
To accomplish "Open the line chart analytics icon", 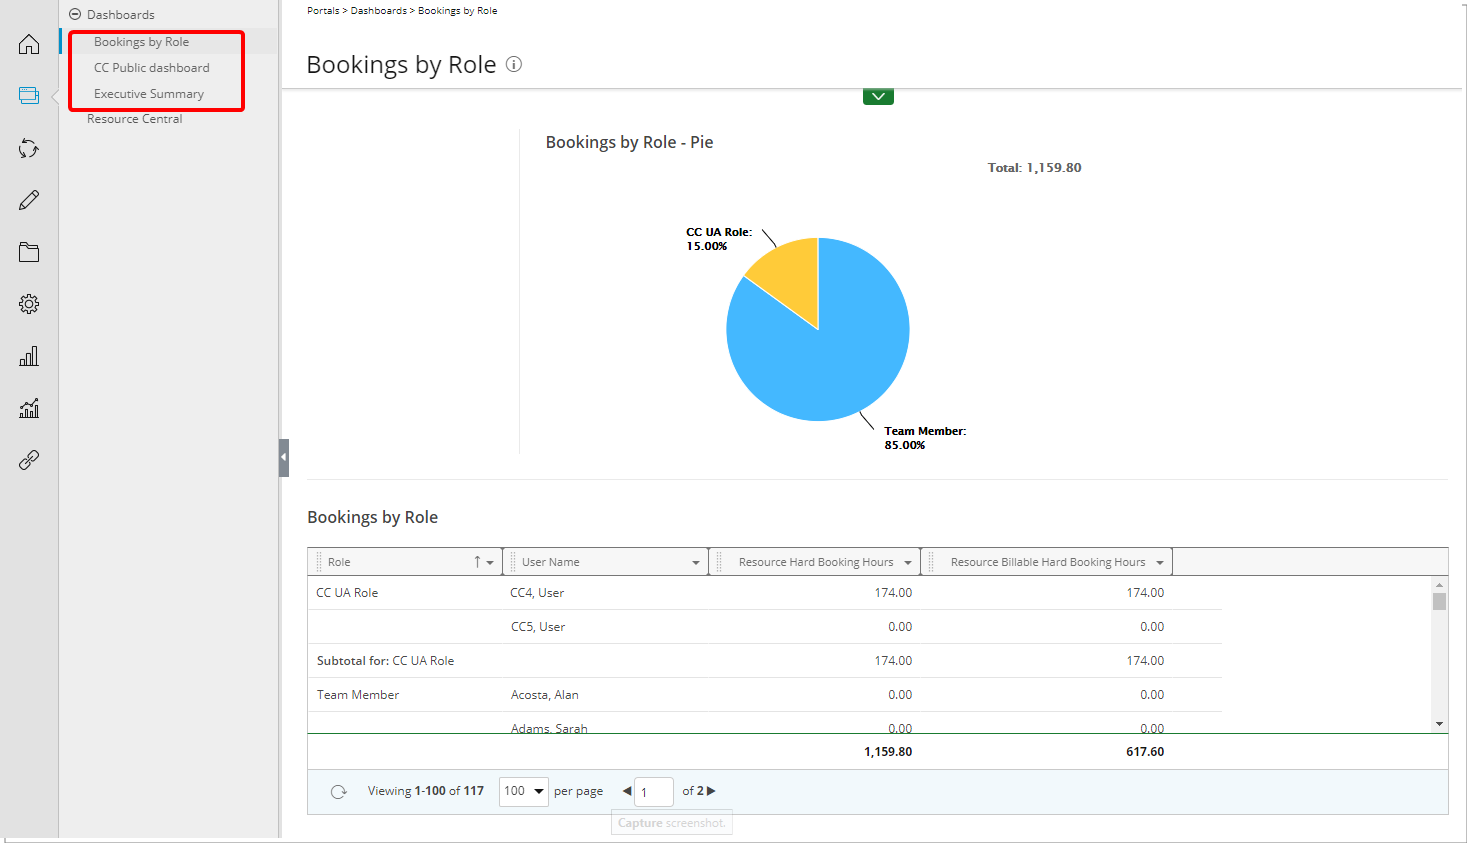I will [x=29, y=408].
